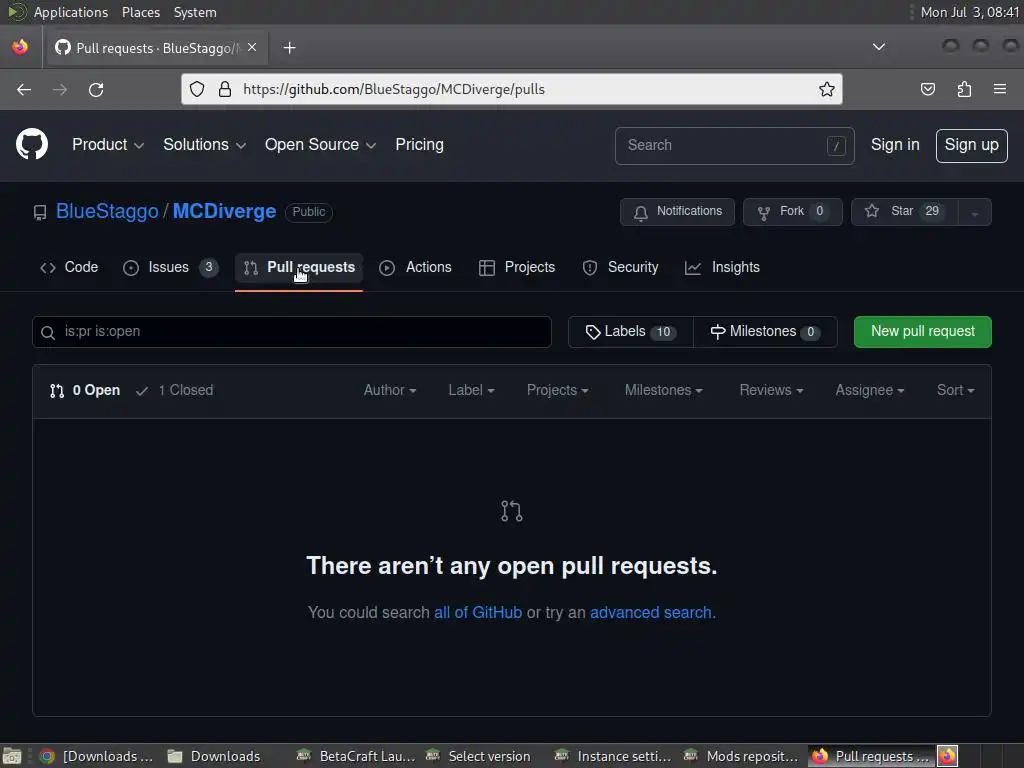Click the GitHub Octocat logo
The image size is (1024, 768).
point(32,144)
